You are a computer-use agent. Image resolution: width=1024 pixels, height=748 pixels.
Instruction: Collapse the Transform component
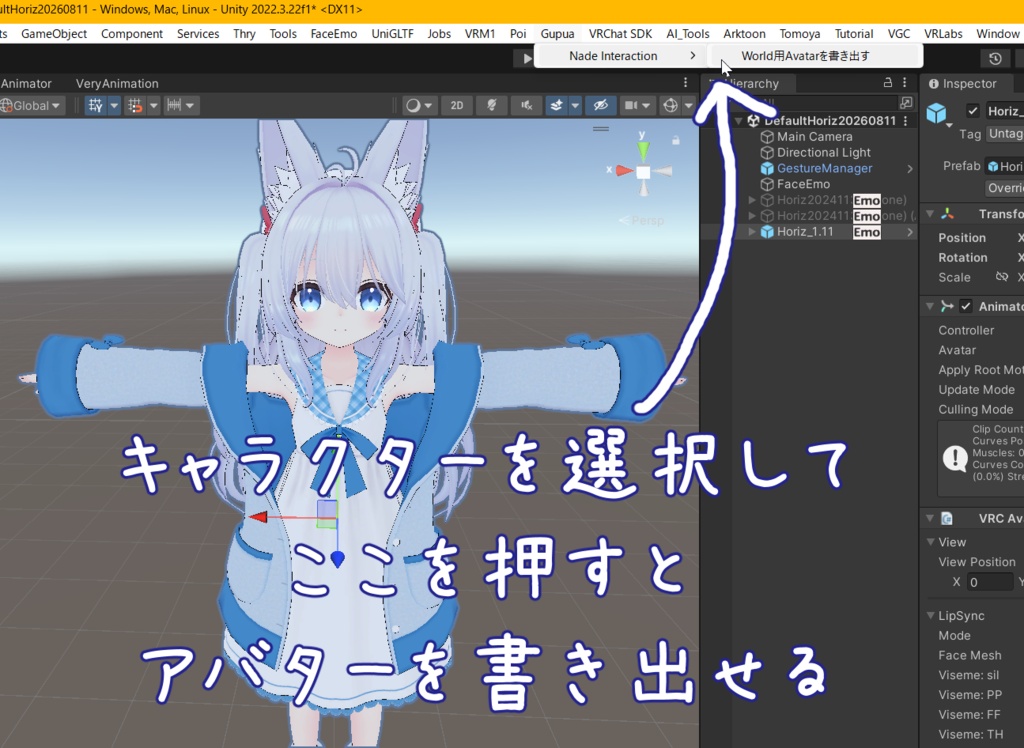[930, 214]
